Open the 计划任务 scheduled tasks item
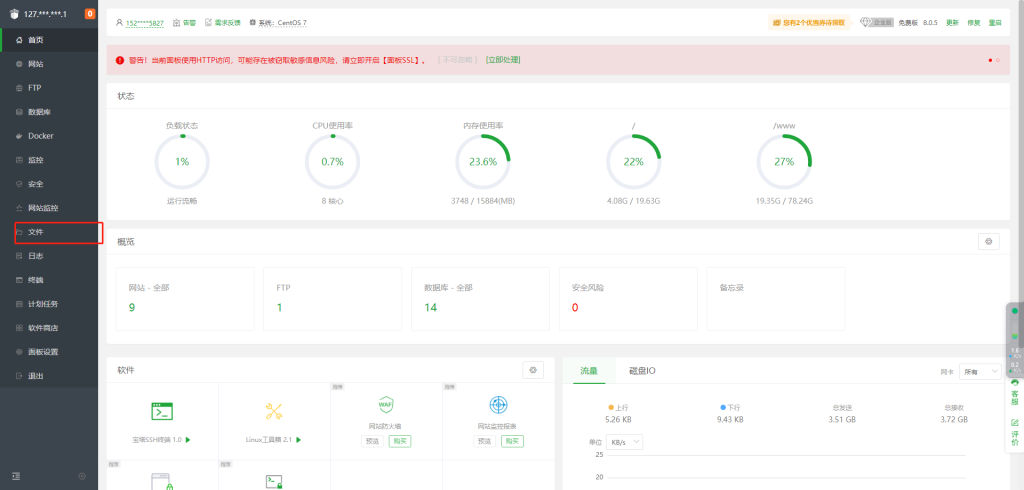The height and width of the screenshot is (490, 1024). [49, 304]
